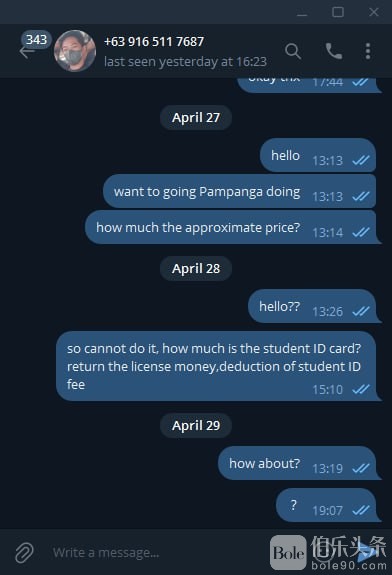Start a voice call with this contact
This screenshot has height=575, width=392.
(x=333, y=51)
